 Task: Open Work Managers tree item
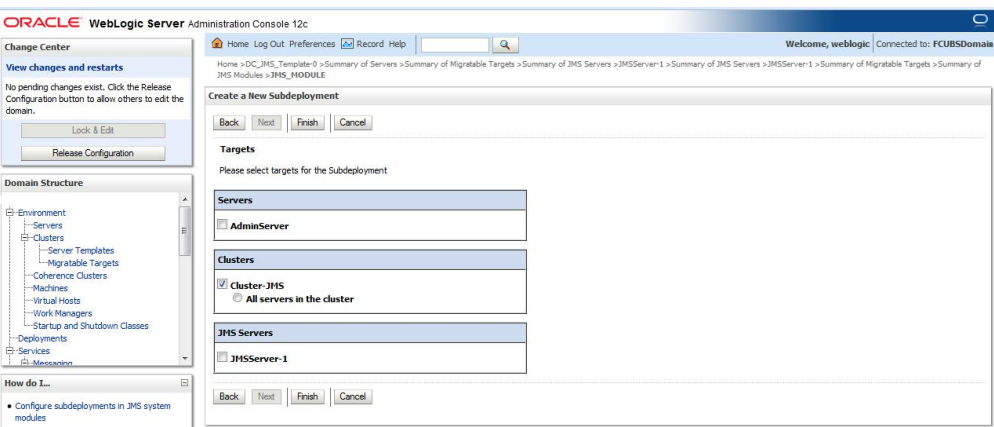pyautogui.click(x=62, y=314)
